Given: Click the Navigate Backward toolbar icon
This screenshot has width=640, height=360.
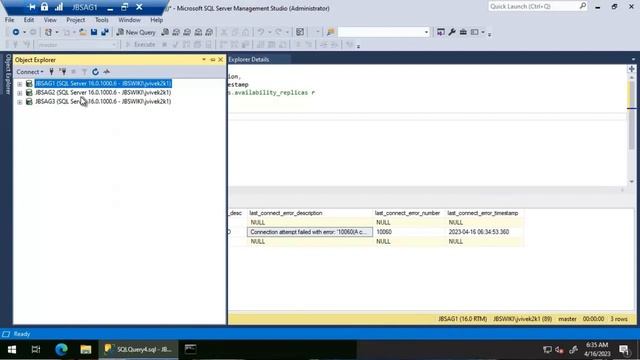Looking at the screenshot, I should tap(16, 32).
